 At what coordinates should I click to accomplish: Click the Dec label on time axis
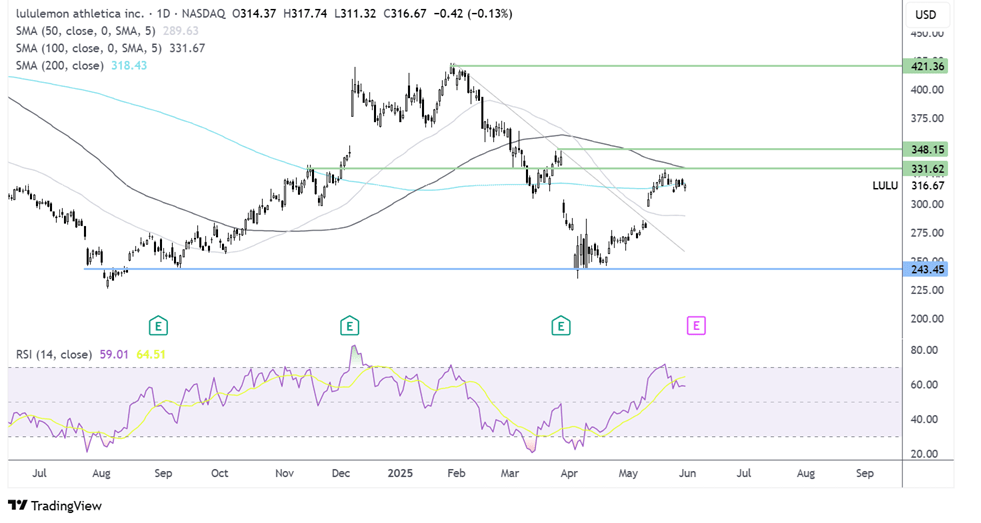pos(341,474)
